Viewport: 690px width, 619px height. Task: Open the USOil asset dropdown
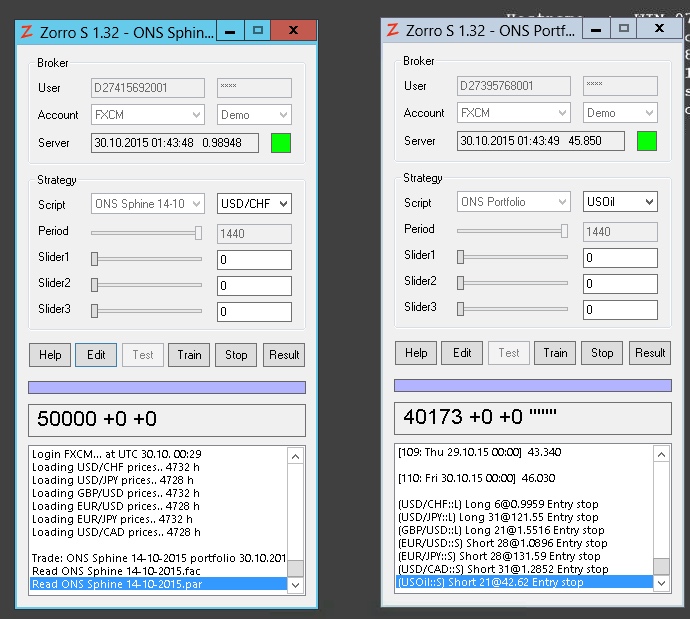tap(620, 202)
